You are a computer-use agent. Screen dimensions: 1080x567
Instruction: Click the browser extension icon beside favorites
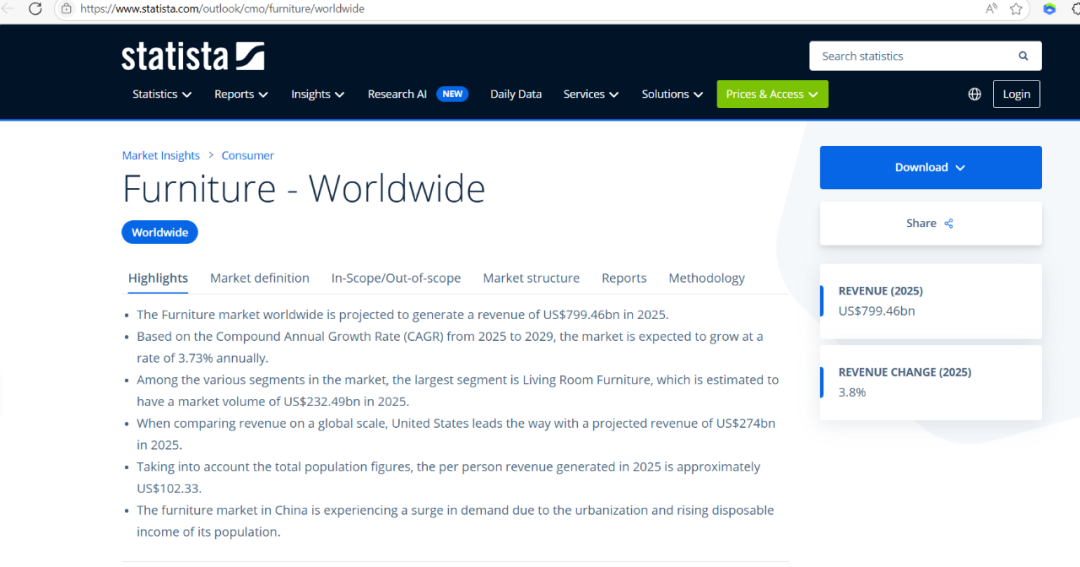tap(1050, 9)
